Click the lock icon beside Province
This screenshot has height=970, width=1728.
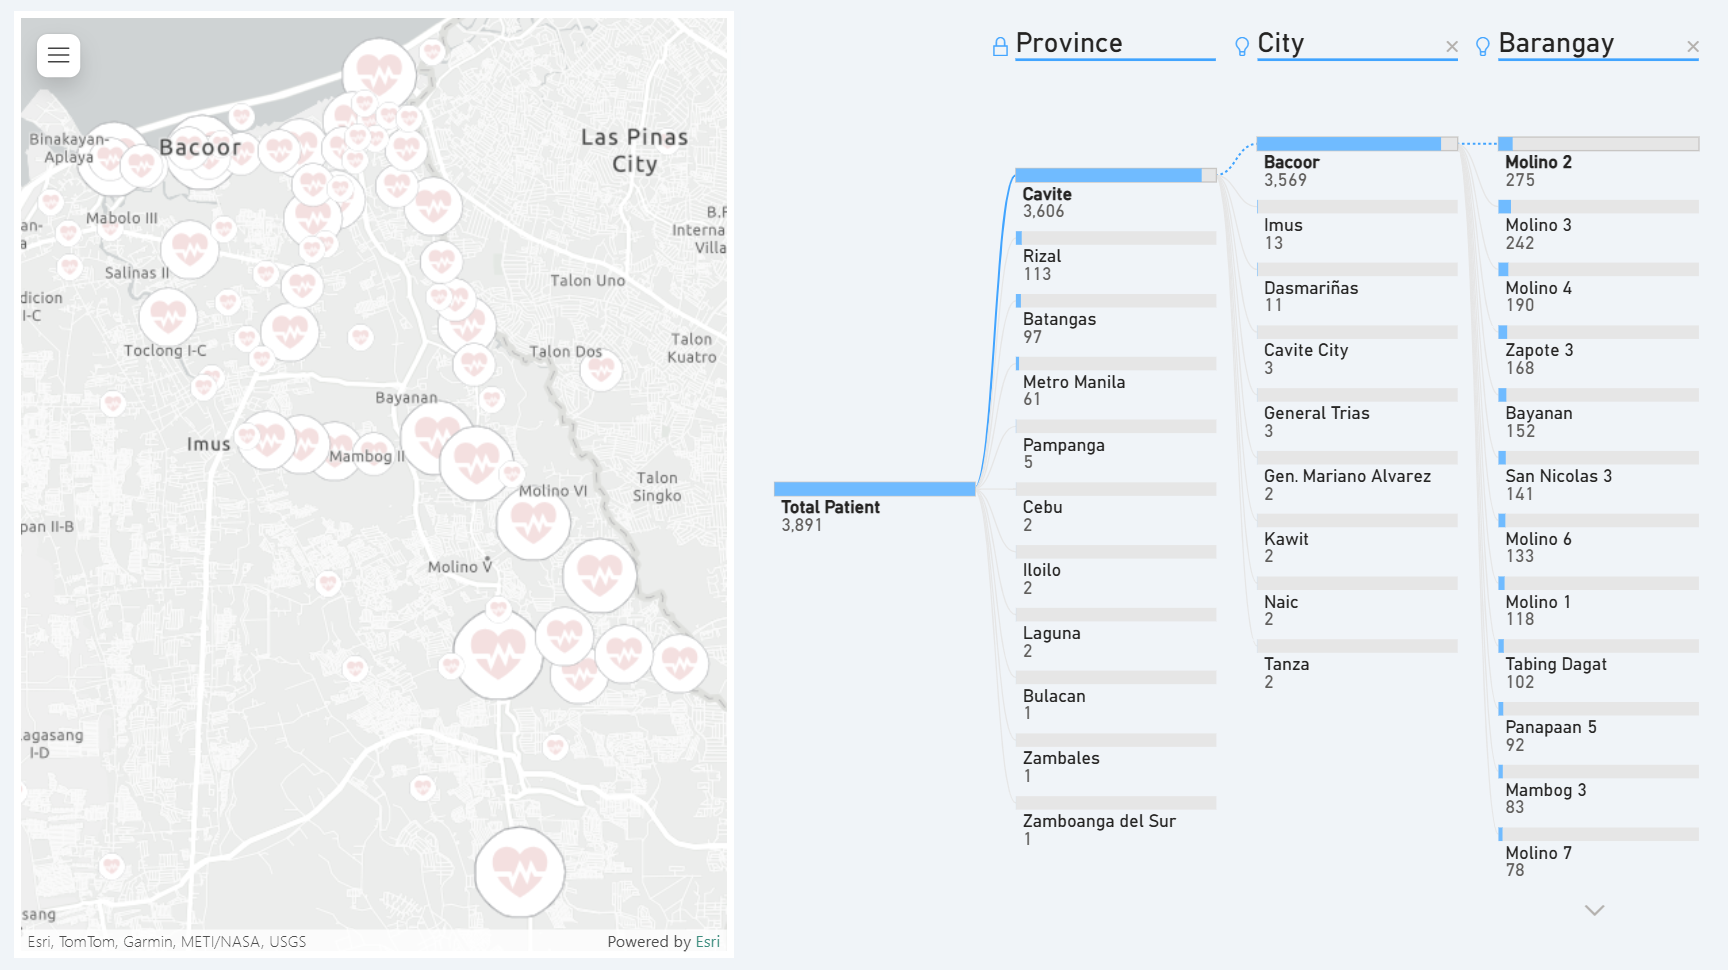click(999, 46)
